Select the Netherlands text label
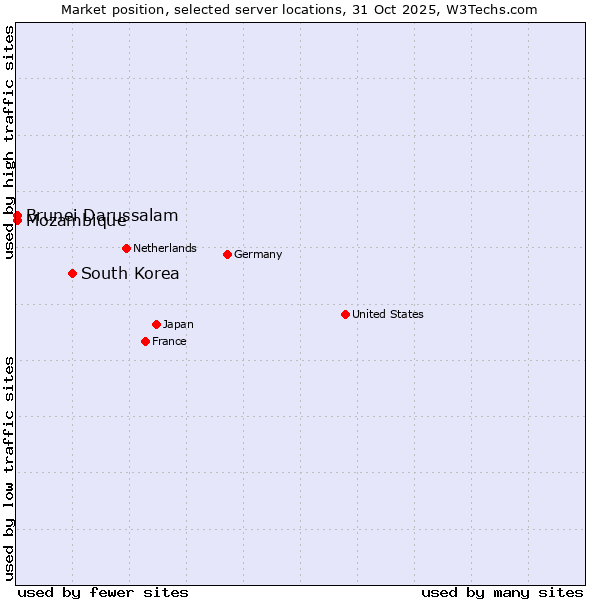The image size is (600, 600). (x=165, y=248)
